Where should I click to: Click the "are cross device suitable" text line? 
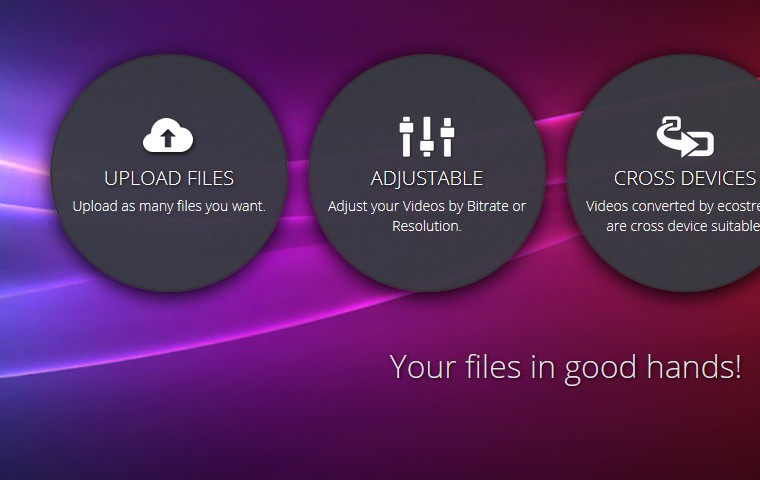pyautogui.click(x=682, y=227)
